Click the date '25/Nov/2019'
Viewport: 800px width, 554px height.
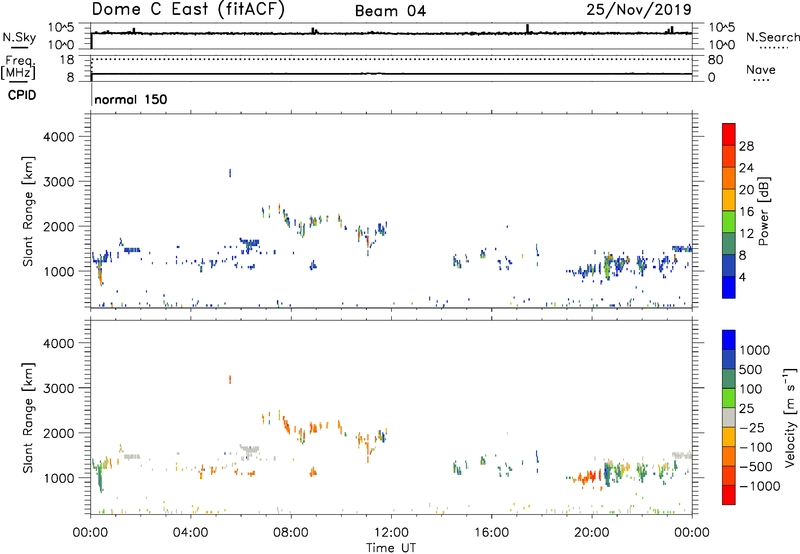[639, 9]
